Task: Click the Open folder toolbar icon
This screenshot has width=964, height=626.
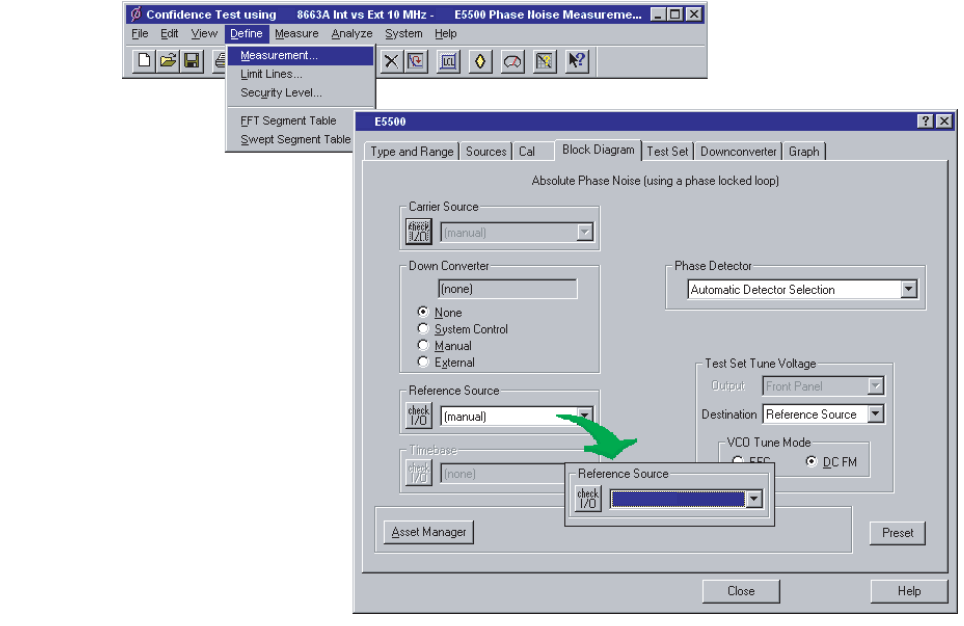Action: click(x=168, y=61)
